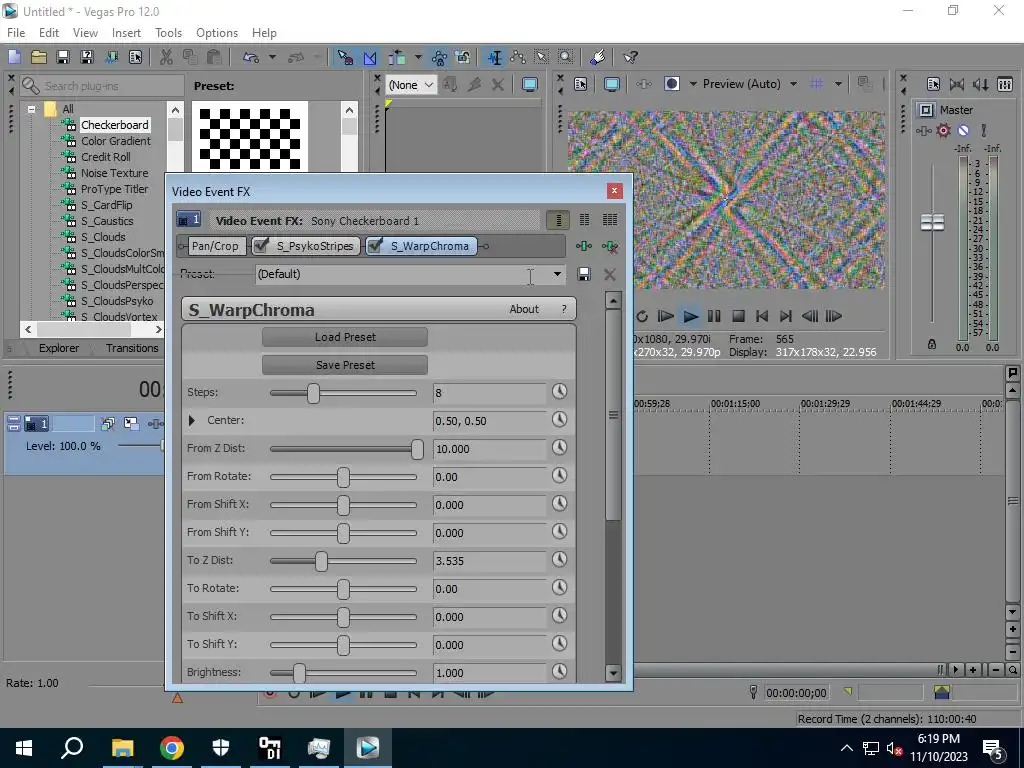
Task: Uncheck the S_PsykoStripes effect checkbox
Action: (261, 246)
